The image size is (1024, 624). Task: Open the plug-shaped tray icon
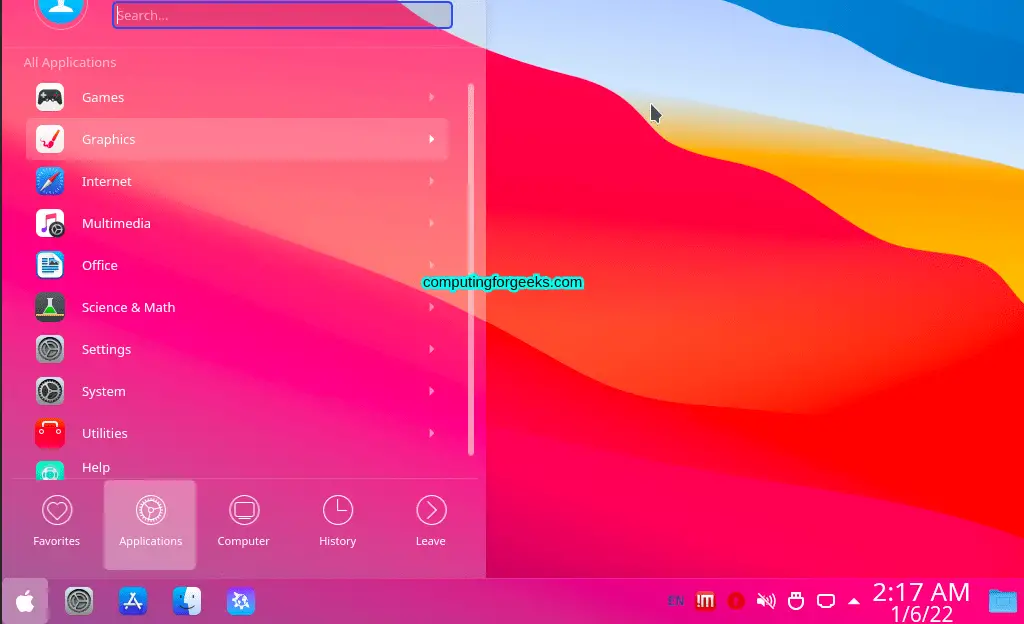[795, 601]
